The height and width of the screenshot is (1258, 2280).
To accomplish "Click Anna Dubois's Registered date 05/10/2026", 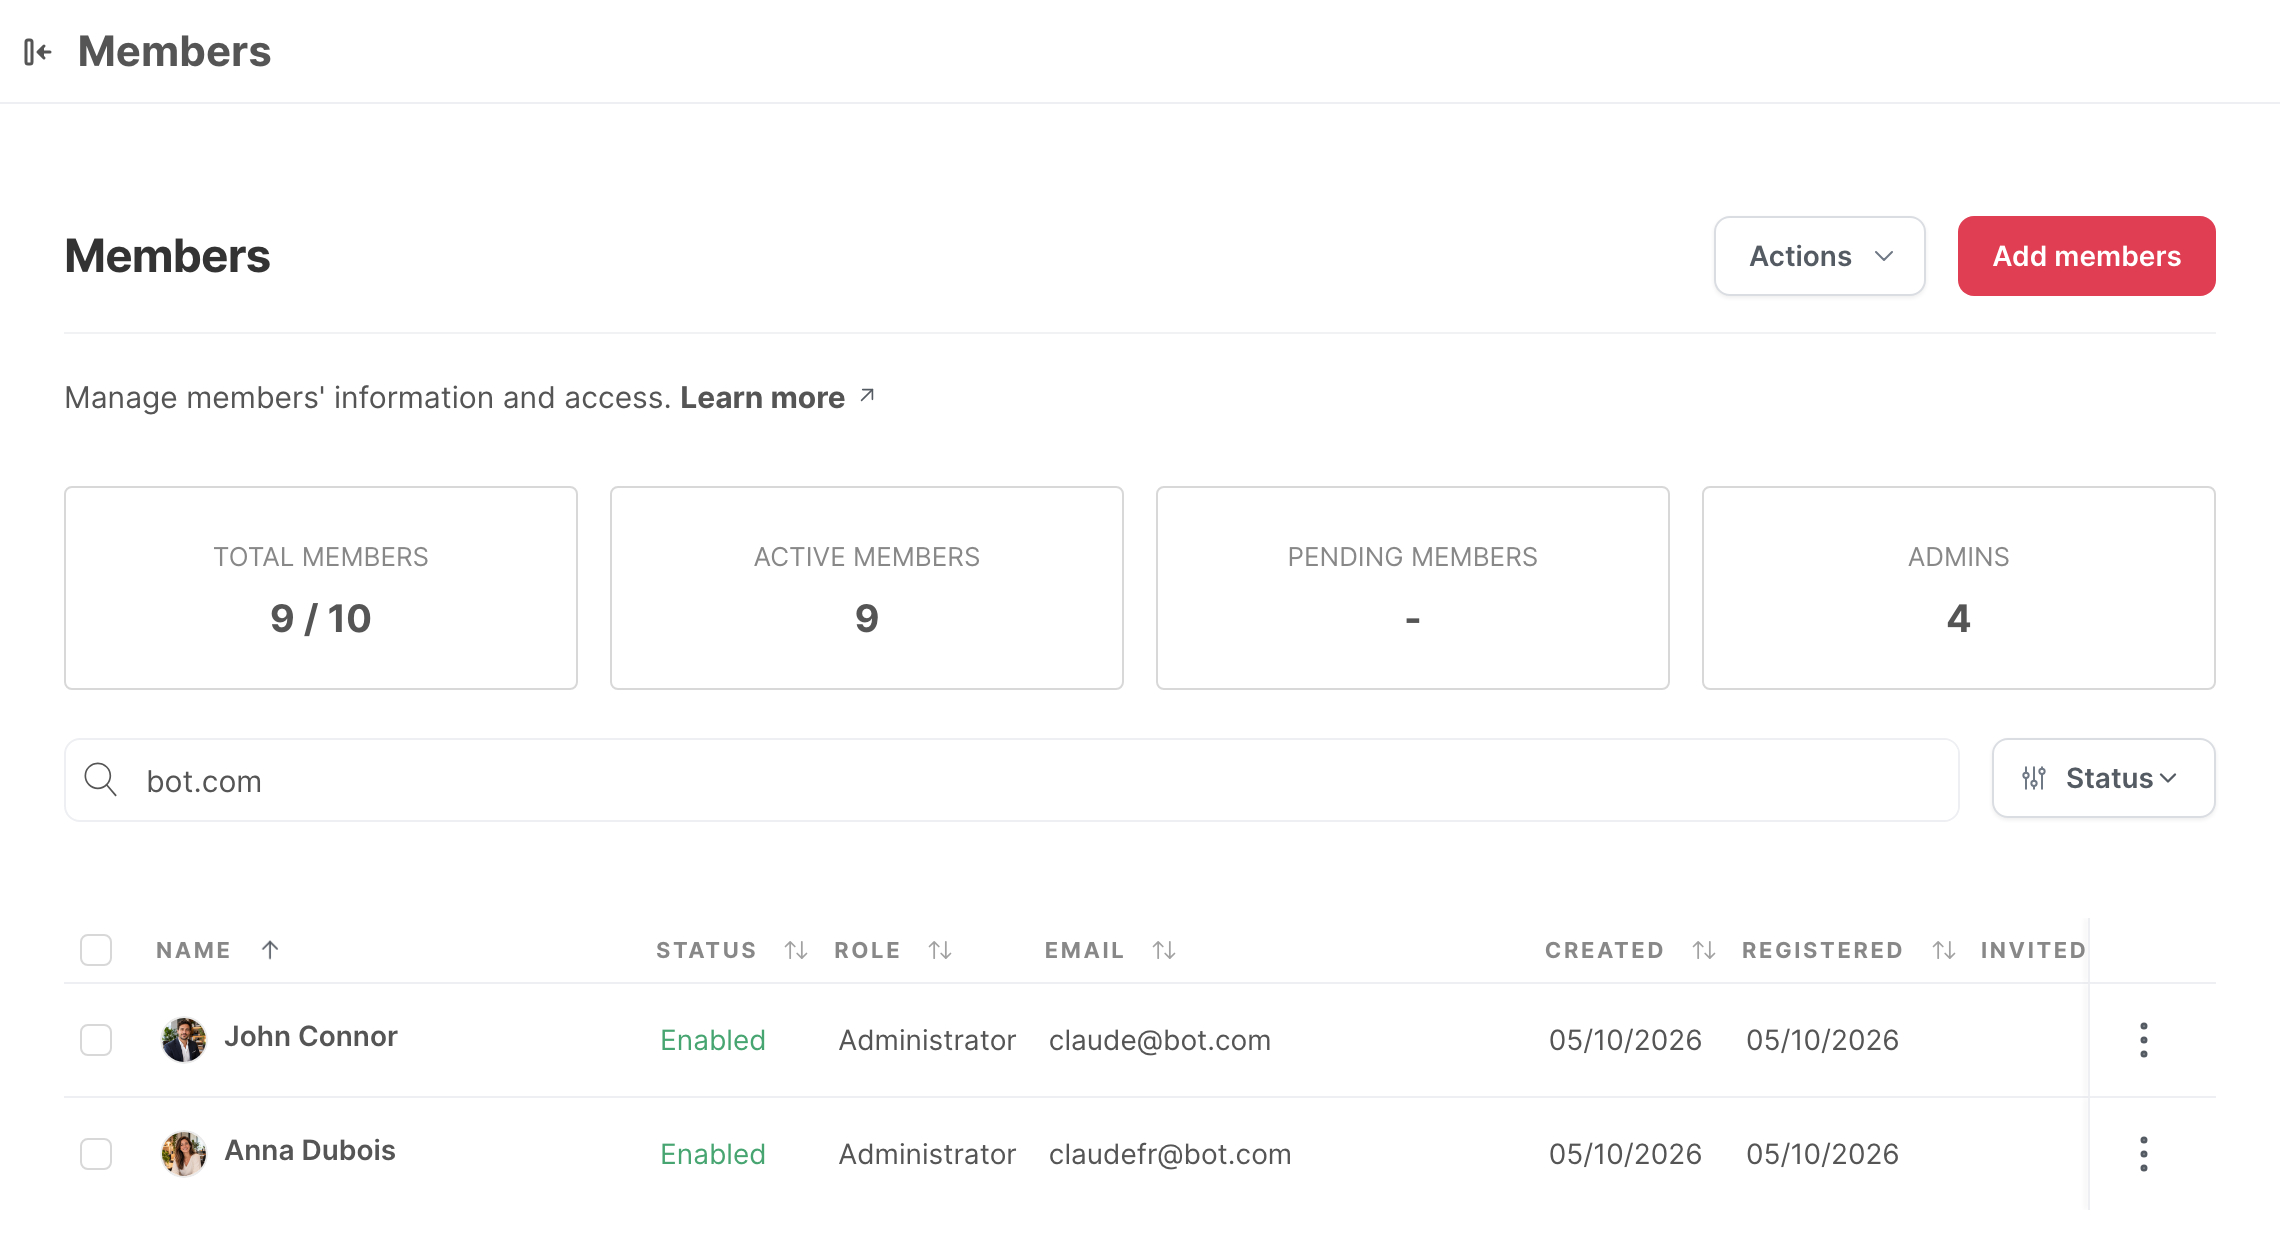I will point(1822,1154).
